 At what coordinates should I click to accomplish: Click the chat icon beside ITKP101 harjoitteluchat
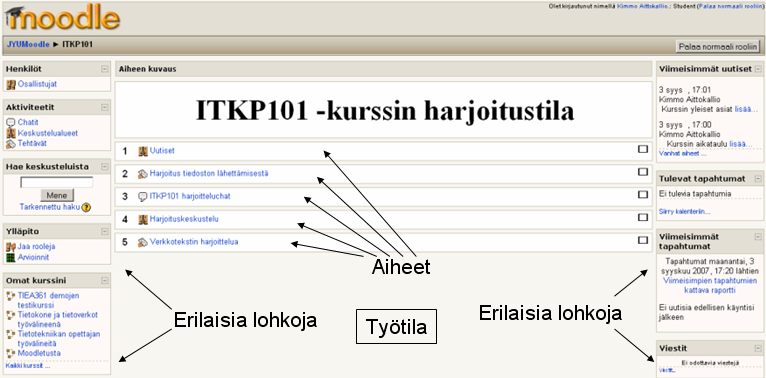[143, 197]
